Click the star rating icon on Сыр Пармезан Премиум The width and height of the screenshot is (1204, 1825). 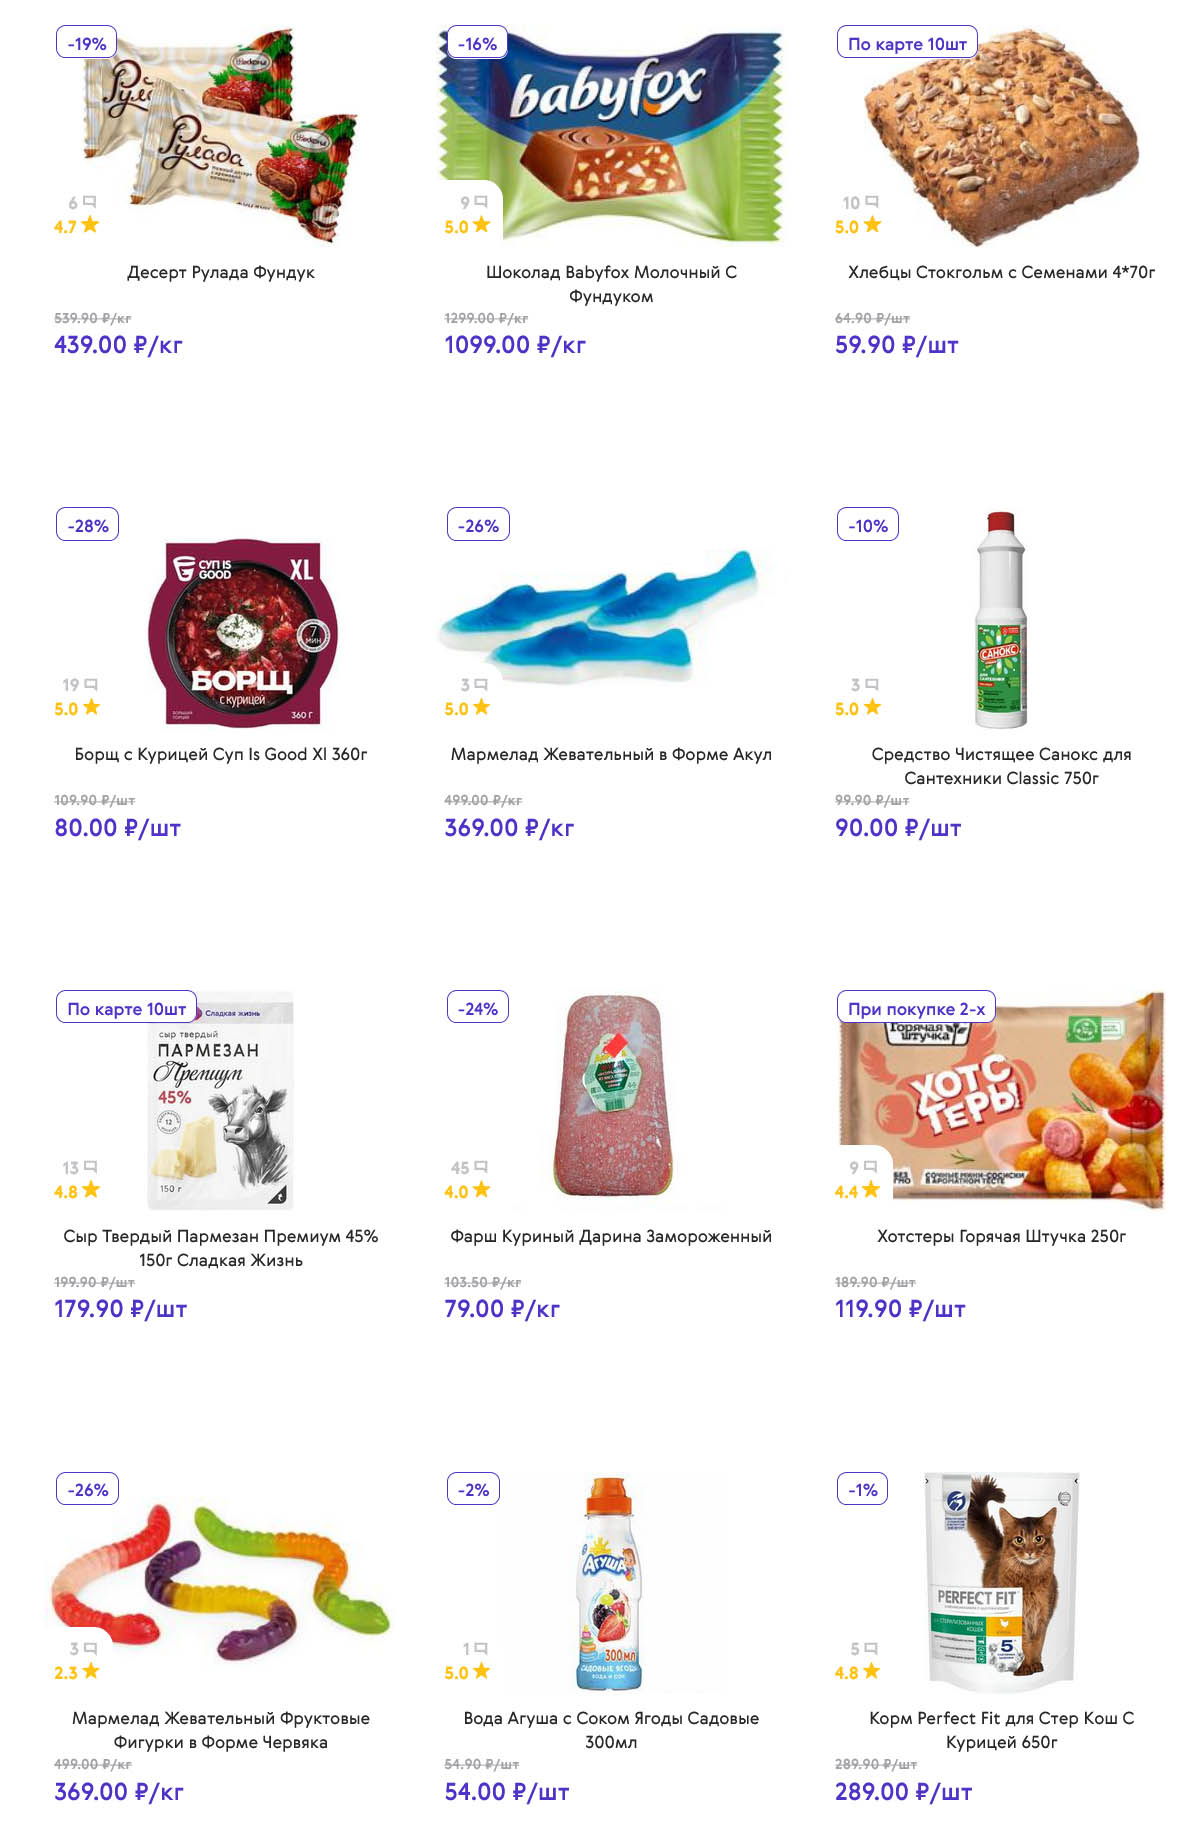click(x=91, y=1189)
